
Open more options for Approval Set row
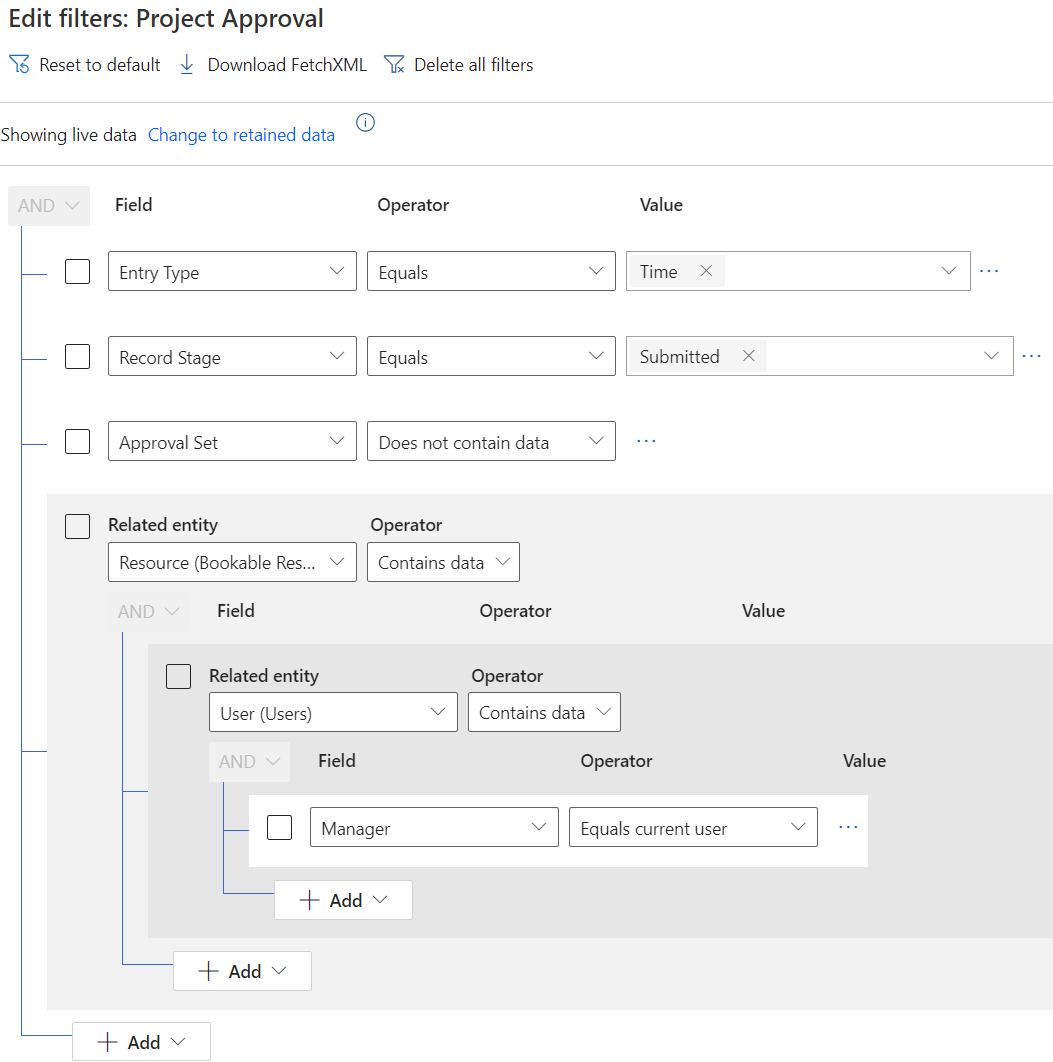coord(647,441)
